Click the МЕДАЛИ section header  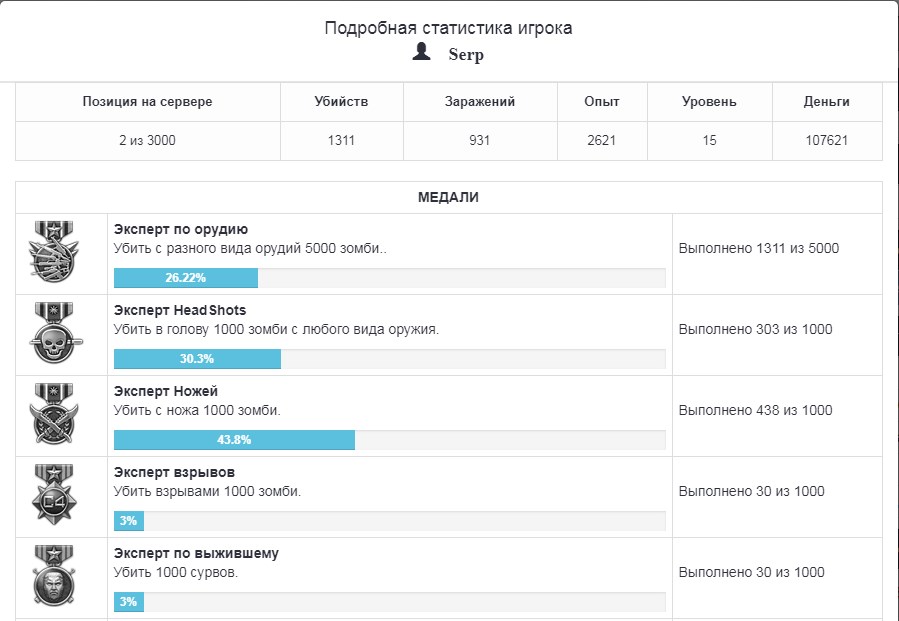pos(448,197)
